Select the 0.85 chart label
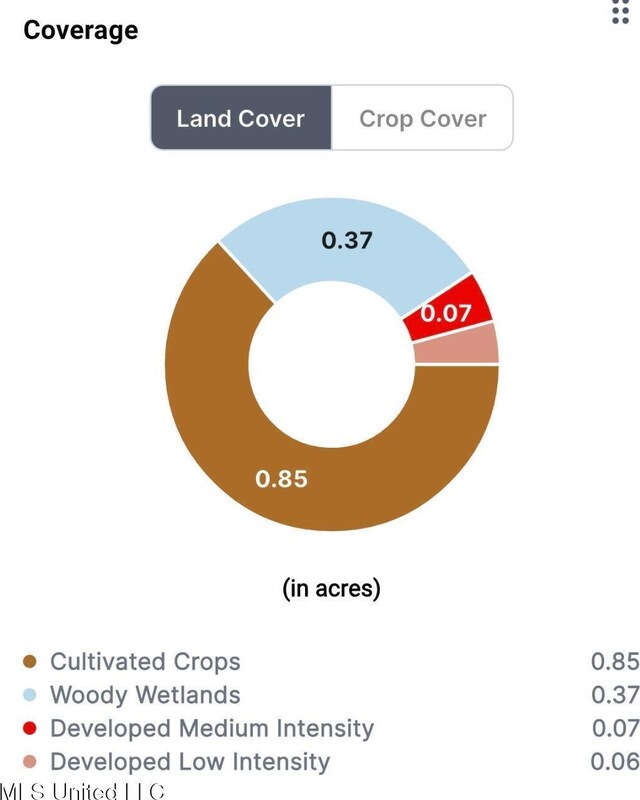Image resolution: width=640 pixels, height=800 pixels. pyautogui.click(x=281, y=479)
